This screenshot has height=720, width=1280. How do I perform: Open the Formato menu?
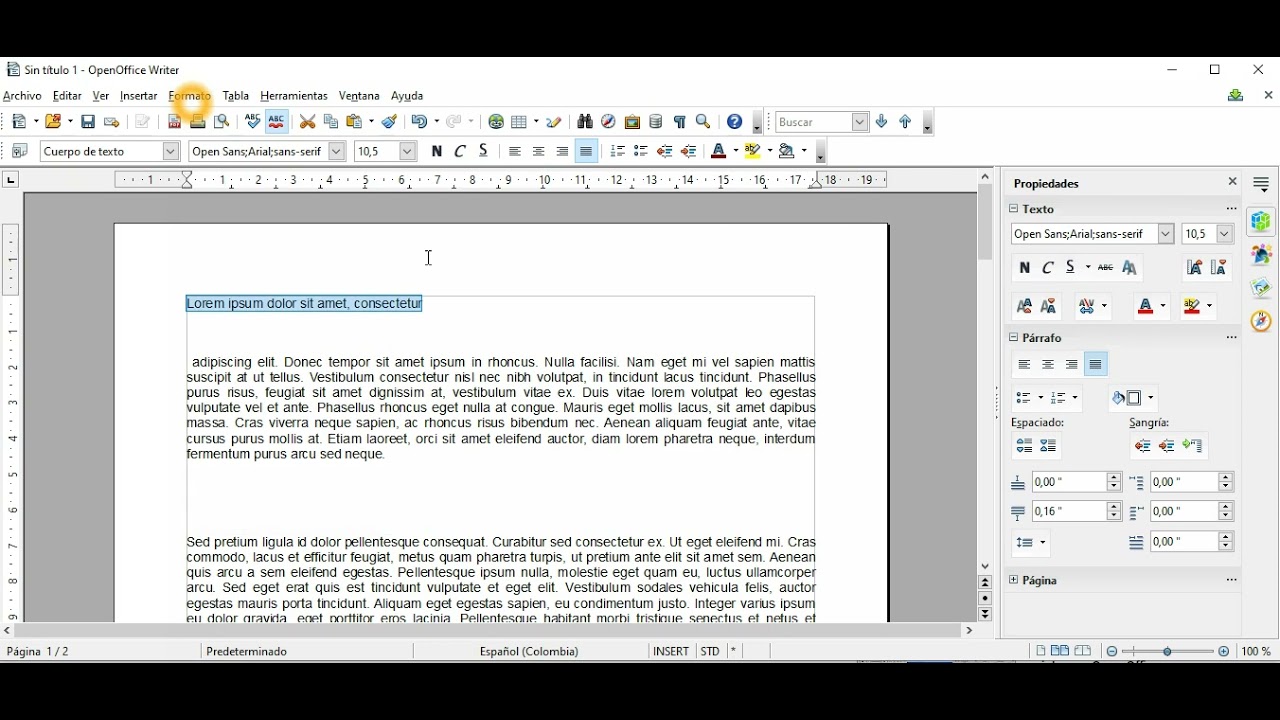tap(190, 97)
